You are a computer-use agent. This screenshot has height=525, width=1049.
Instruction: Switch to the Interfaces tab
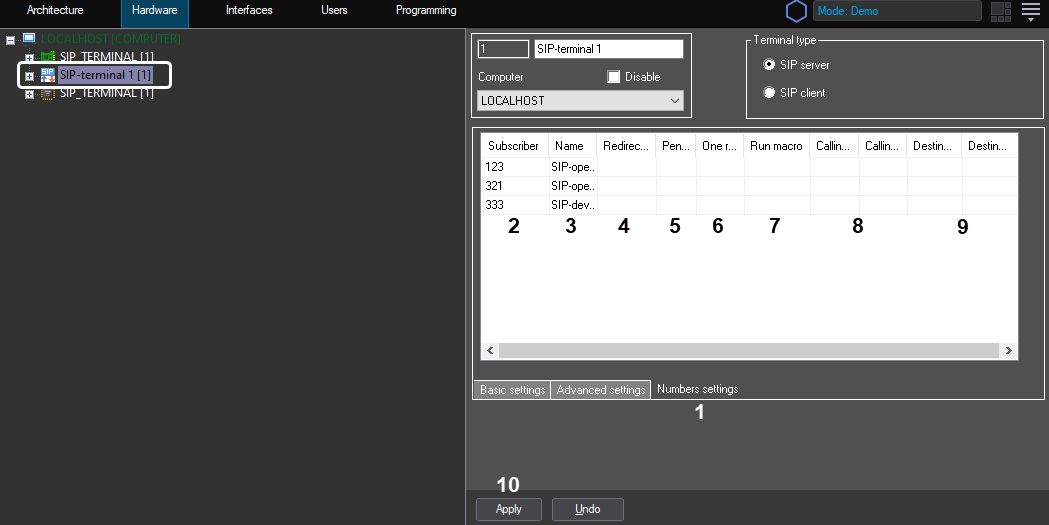(x=249, y=11)
